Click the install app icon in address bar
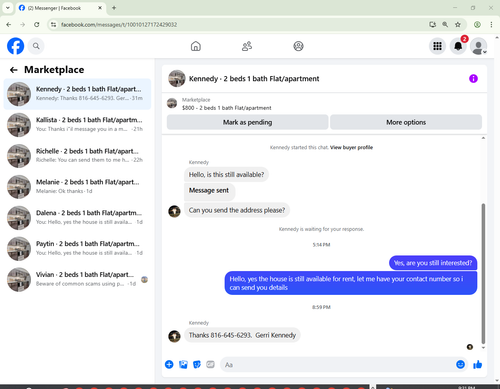500x389 pixels. 432,25
